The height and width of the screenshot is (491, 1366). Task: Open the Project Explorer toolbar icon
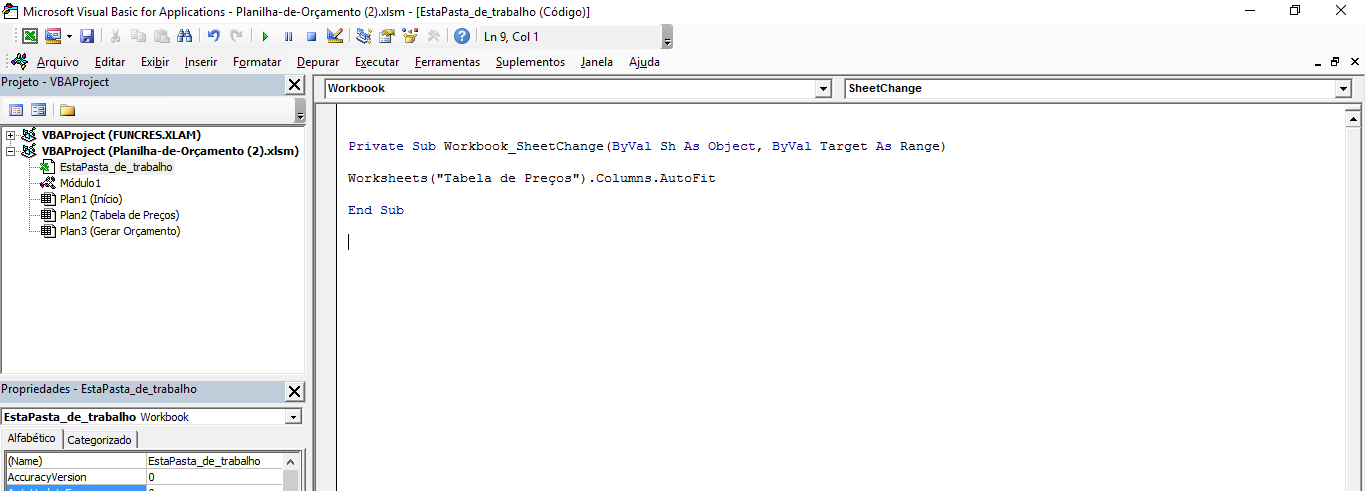363,36
